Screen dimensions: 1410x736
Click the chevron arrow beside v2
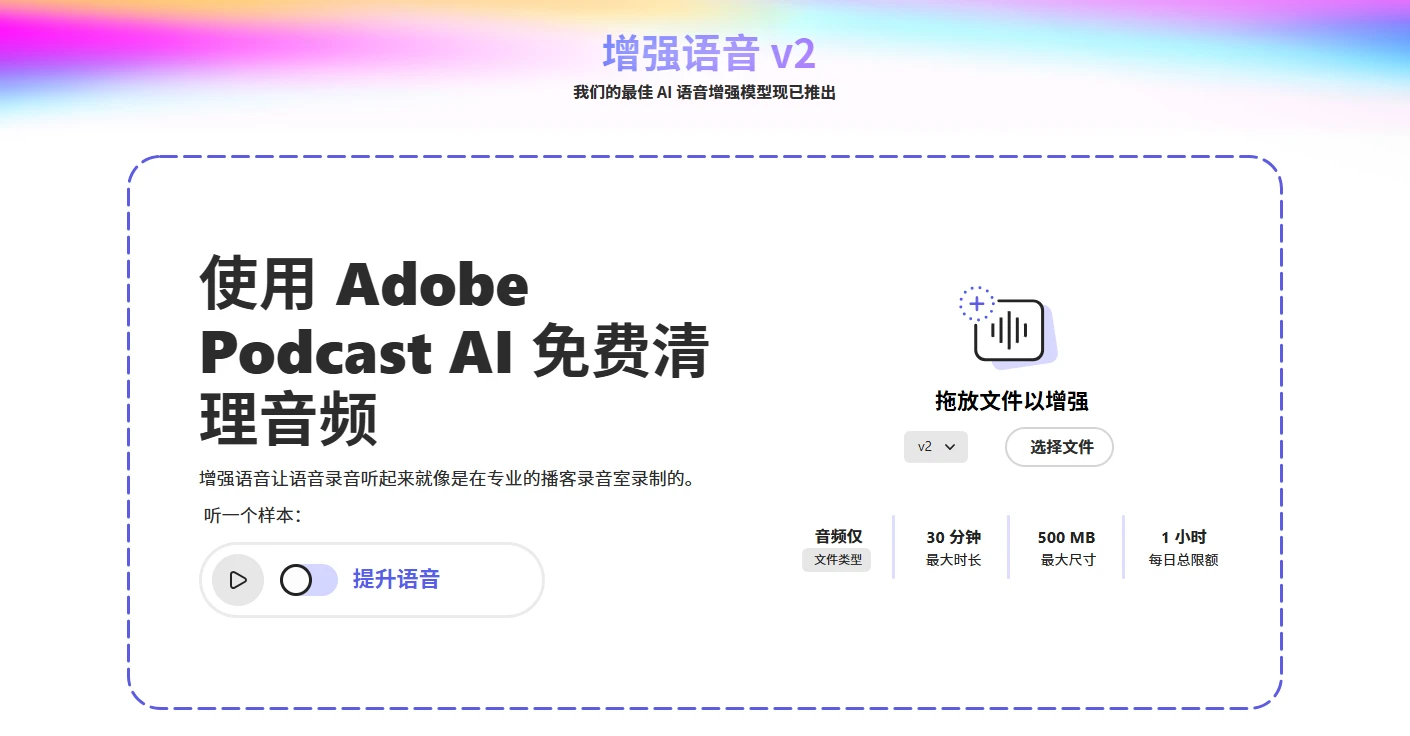pos(950,447)
